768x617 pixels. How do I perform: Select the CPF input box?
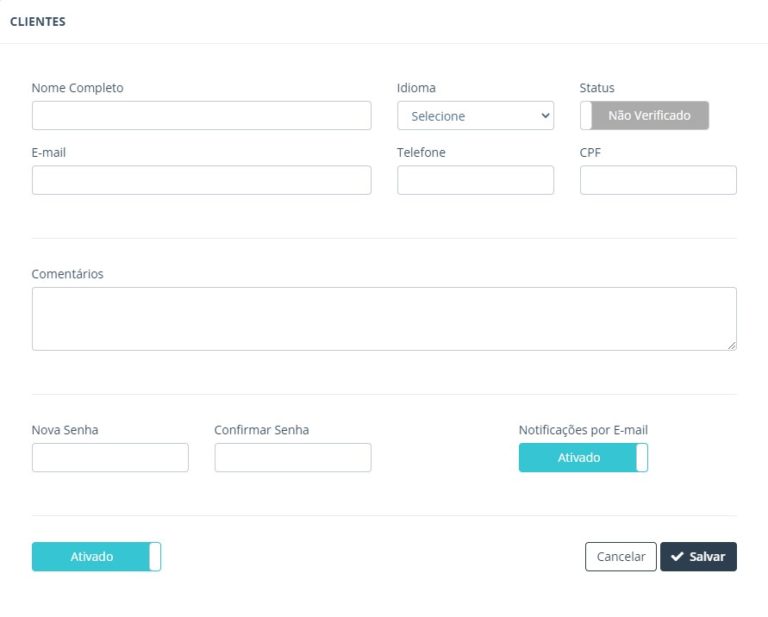coord(658,180)
